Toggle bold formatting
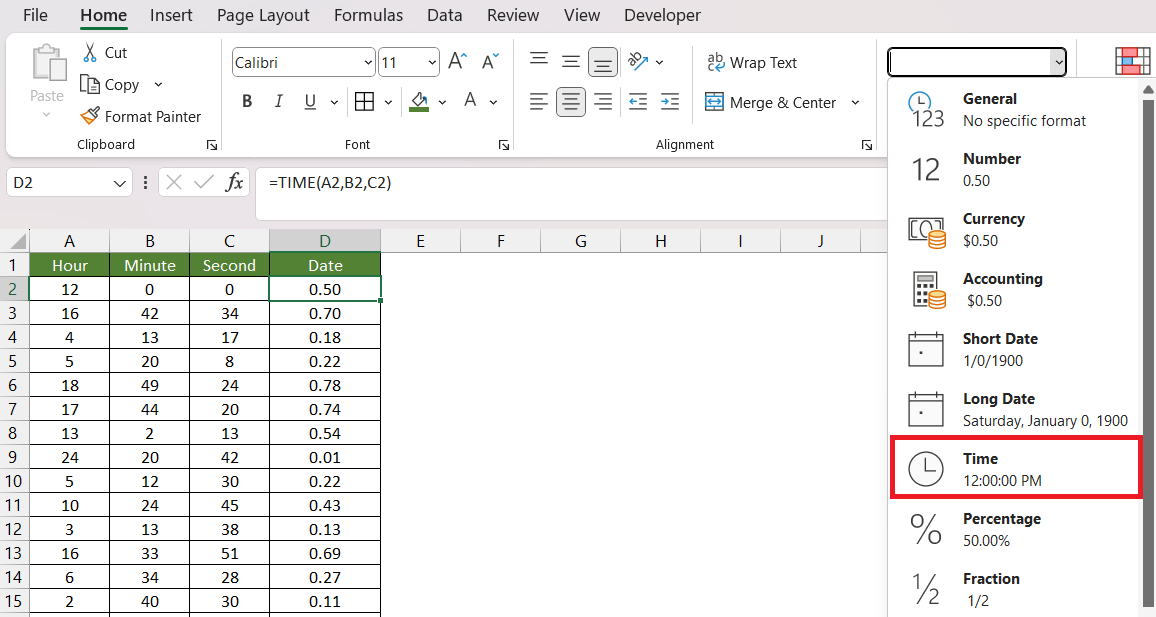1156x617 pixels. [247, 101]
